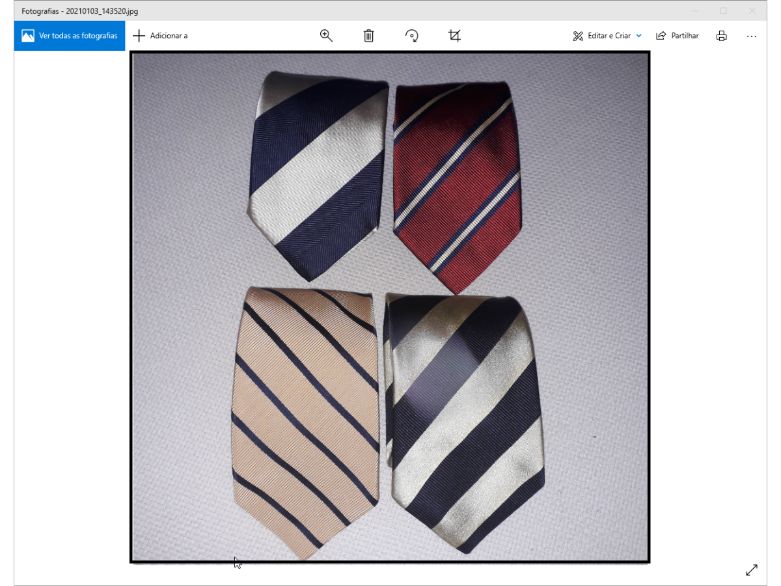Minimize the Fotografias window

pos(695,10)
